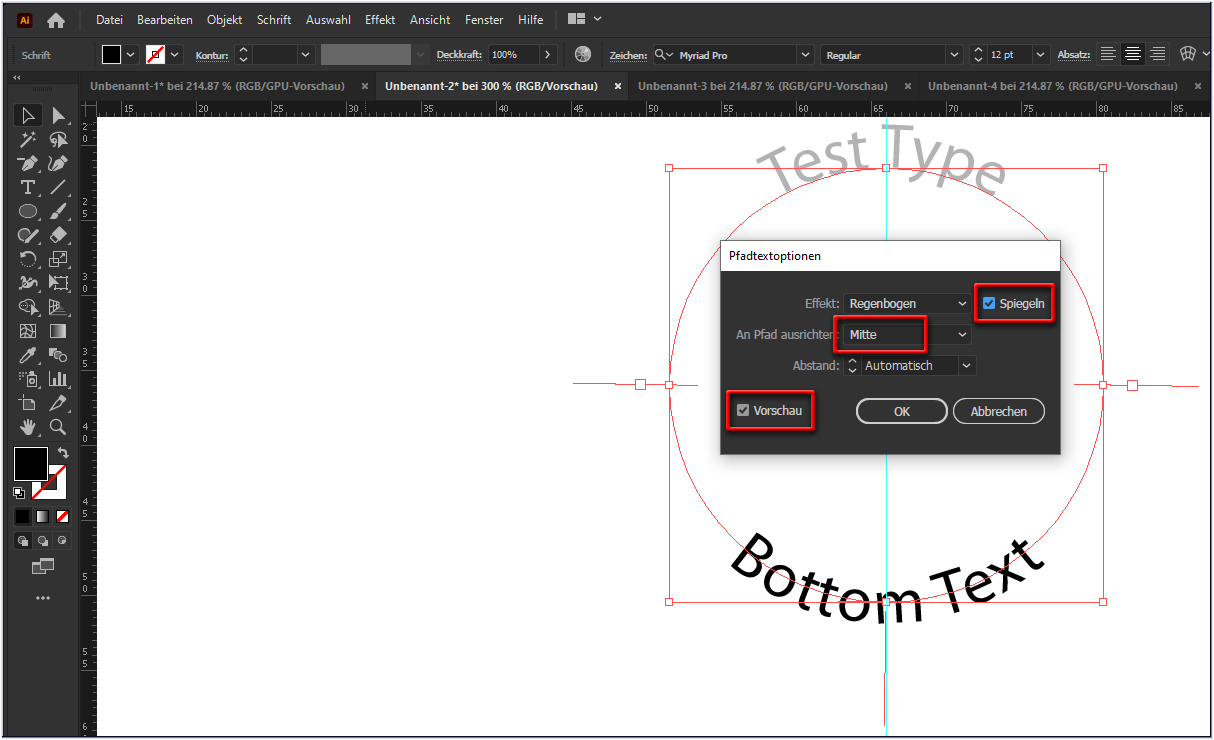Choose the Rotate tool
Screen dimensions: 1214x740
point(28,259)
